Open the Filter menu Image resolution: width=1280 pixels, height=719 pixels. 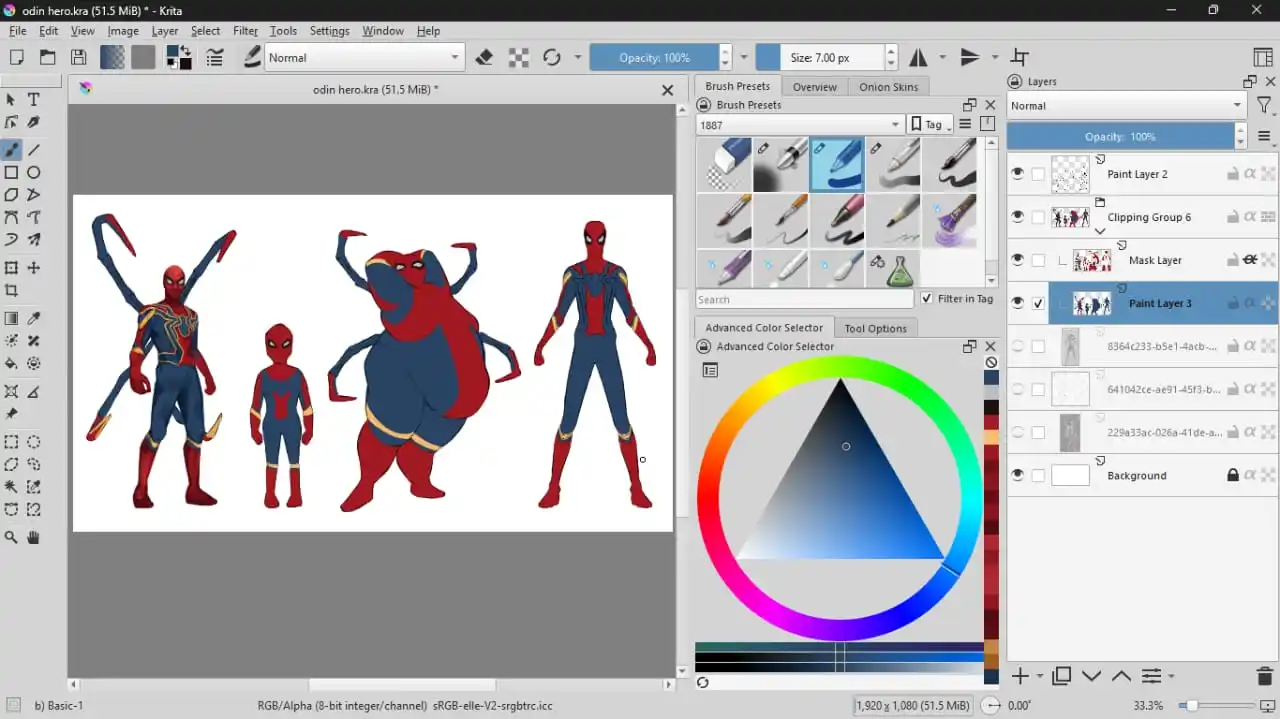(x=245, y=31)
